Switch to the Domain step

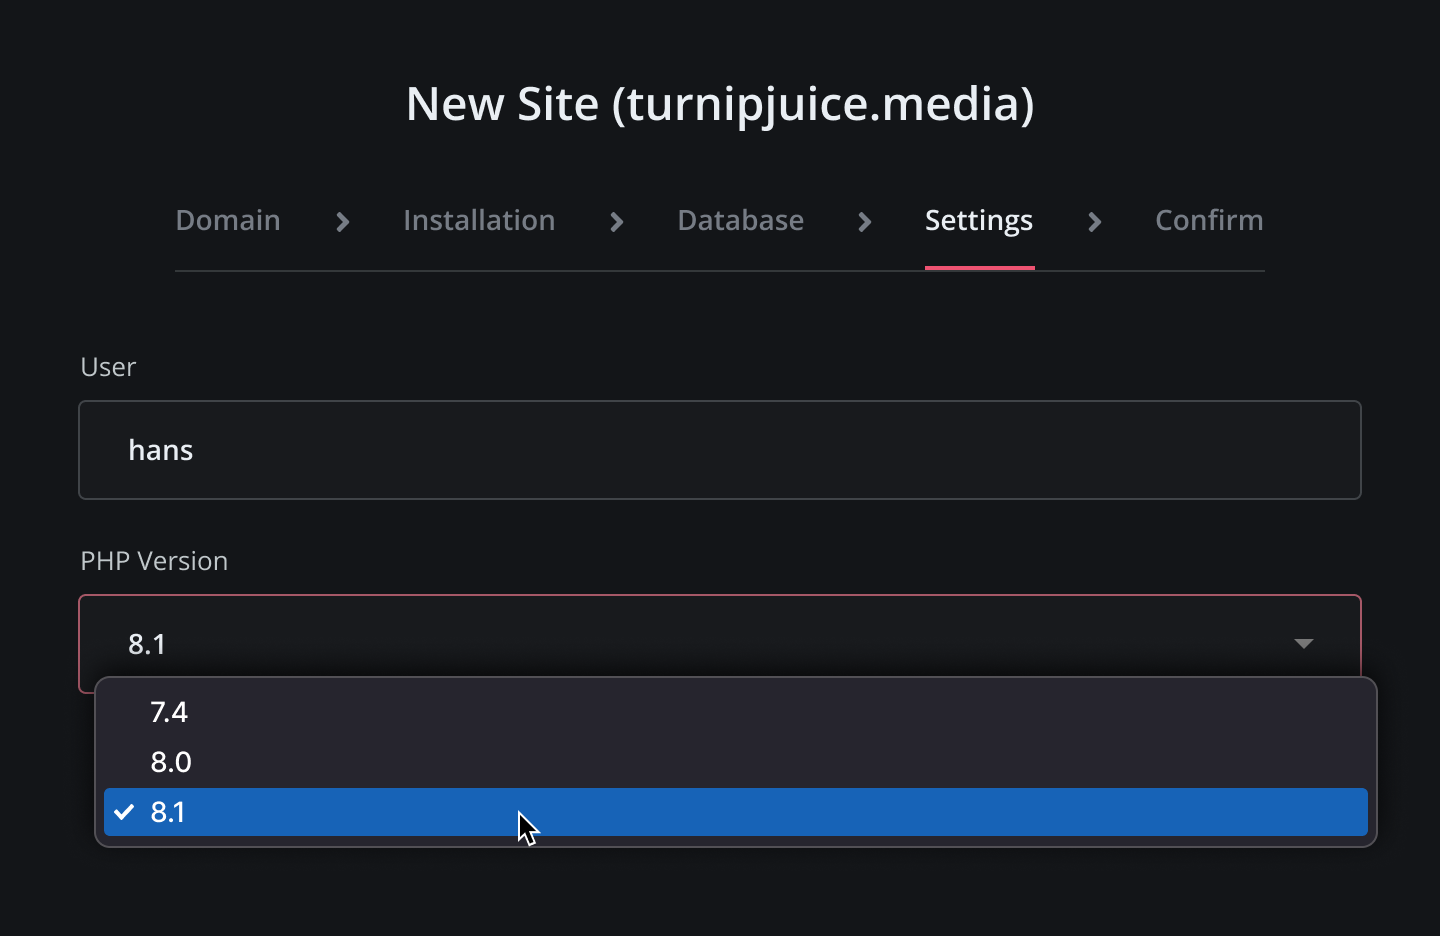[228, 220]
